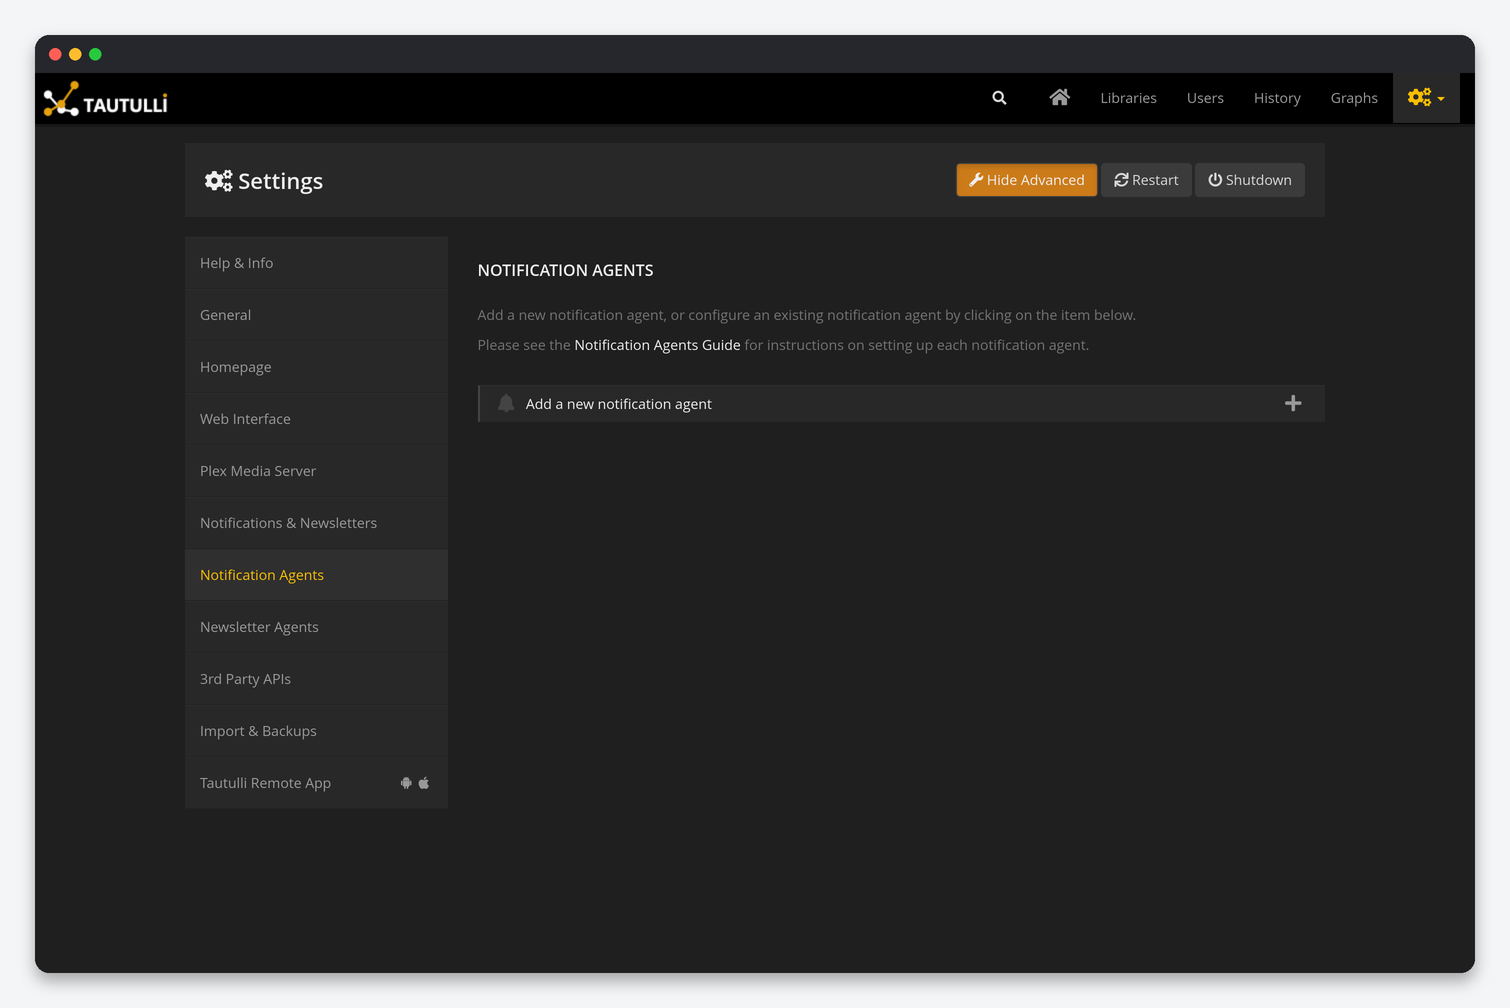The height and width of the screenshot is (1008, 1510).
Task: Open Newsletter Agents settings
Action: (x=316, y=627)
